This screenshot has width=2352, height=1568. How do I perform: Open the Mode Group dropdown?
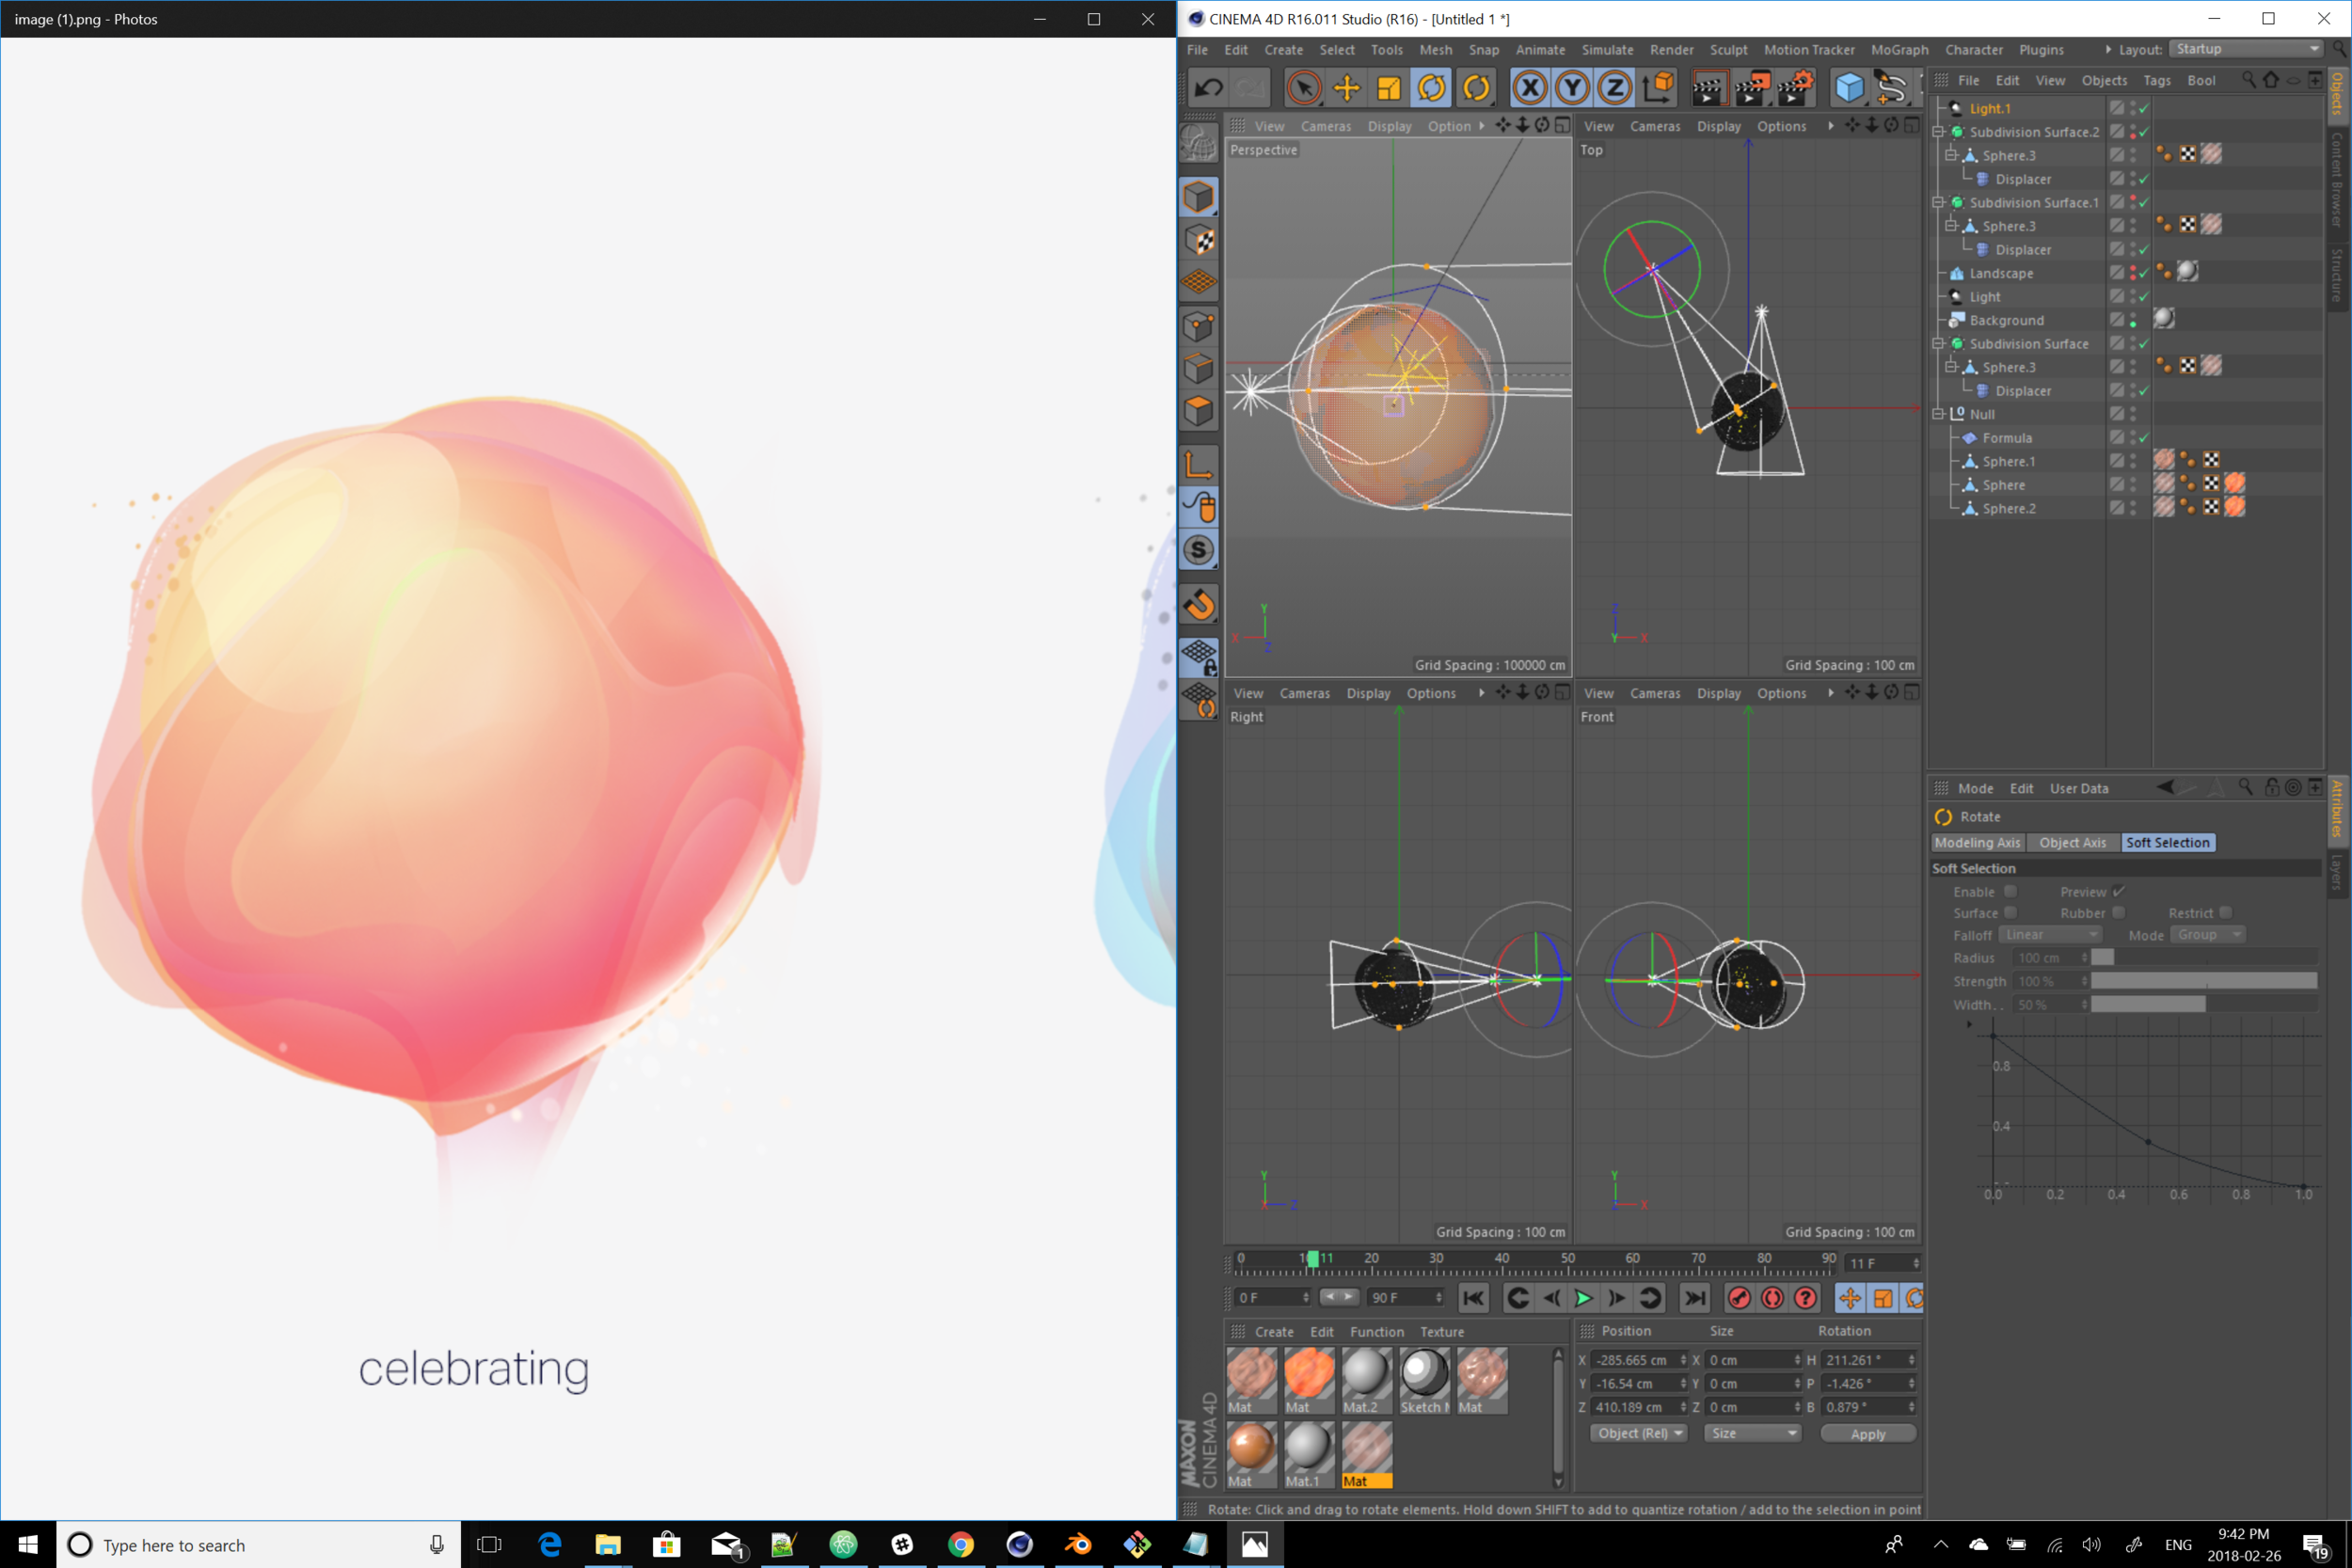point(2209,934)
